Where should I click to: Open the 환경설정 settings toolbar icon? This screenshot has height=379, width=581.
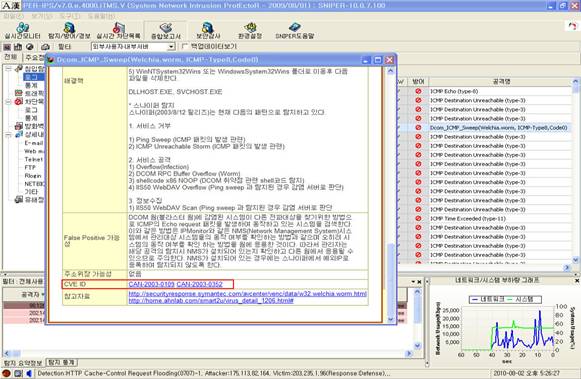pyautogui.click(x=250, y=30)
